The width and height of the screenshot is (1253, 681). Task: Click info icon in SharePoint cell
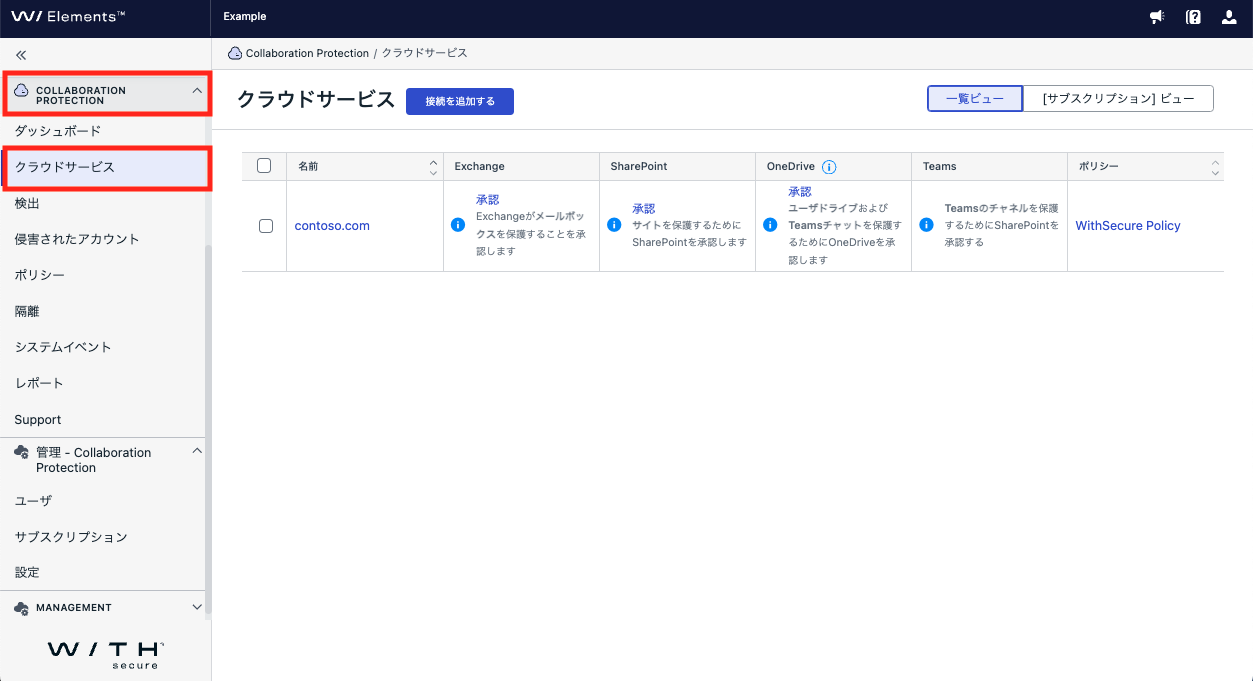point(614,225)
